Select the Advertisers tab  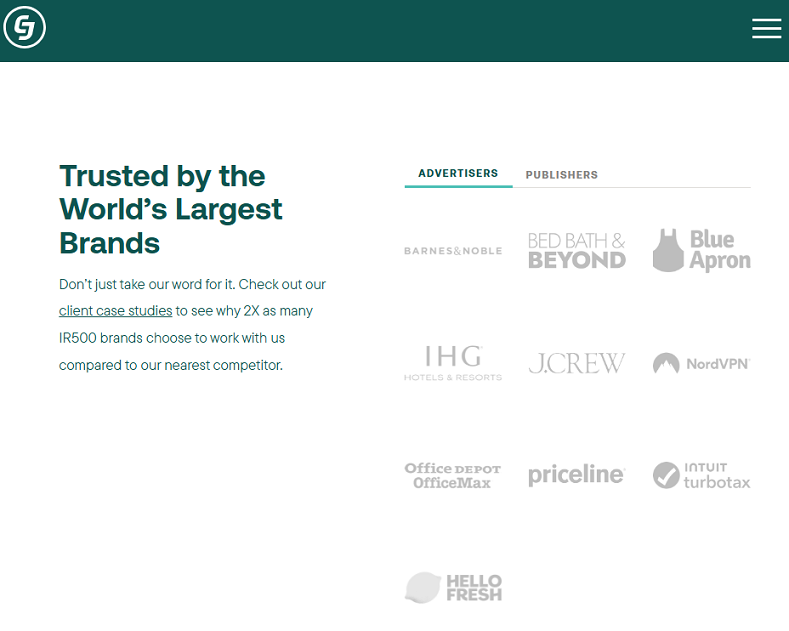coord(458,173)
